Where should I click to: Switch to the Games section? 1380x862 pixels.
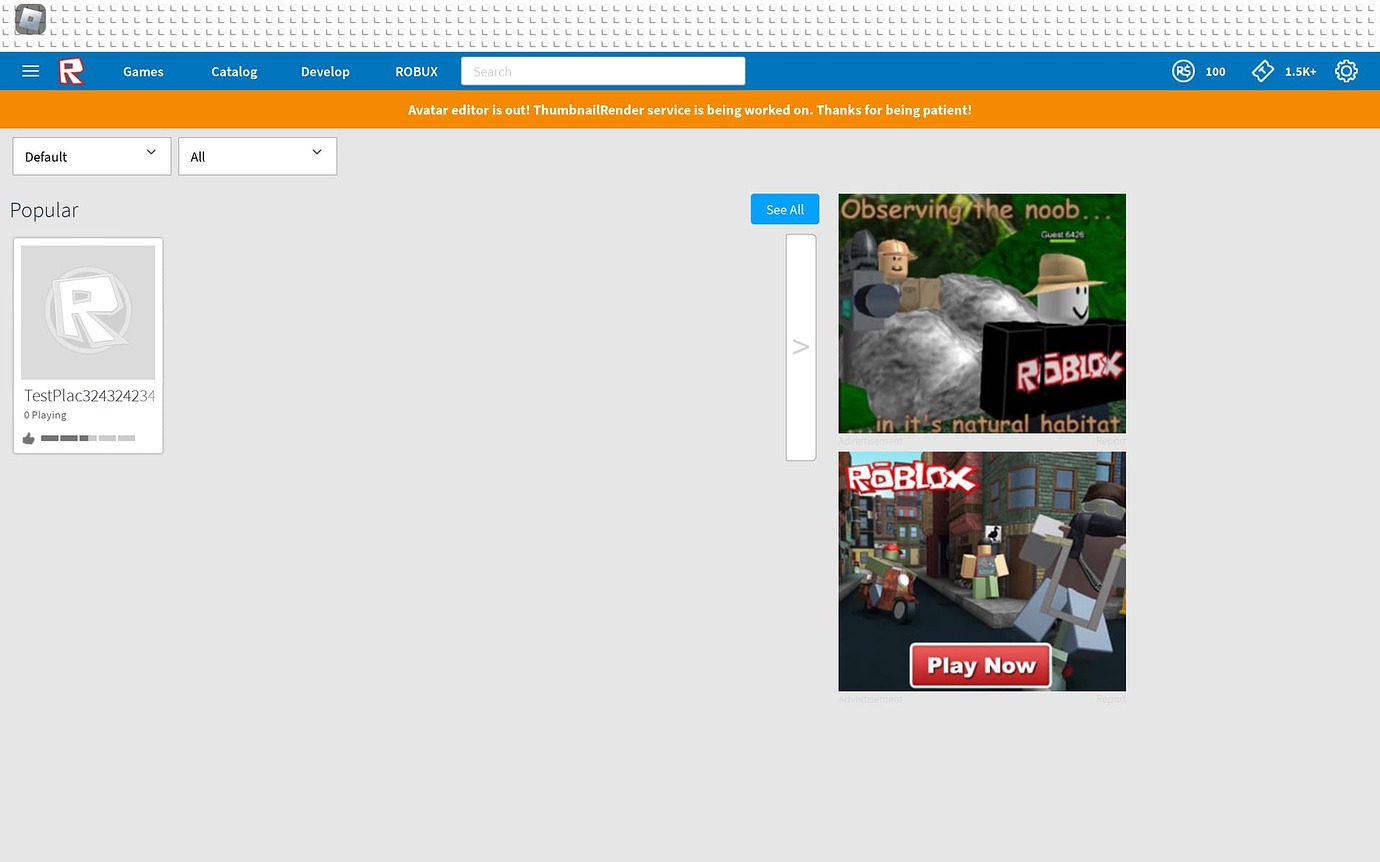coord(142,71)
